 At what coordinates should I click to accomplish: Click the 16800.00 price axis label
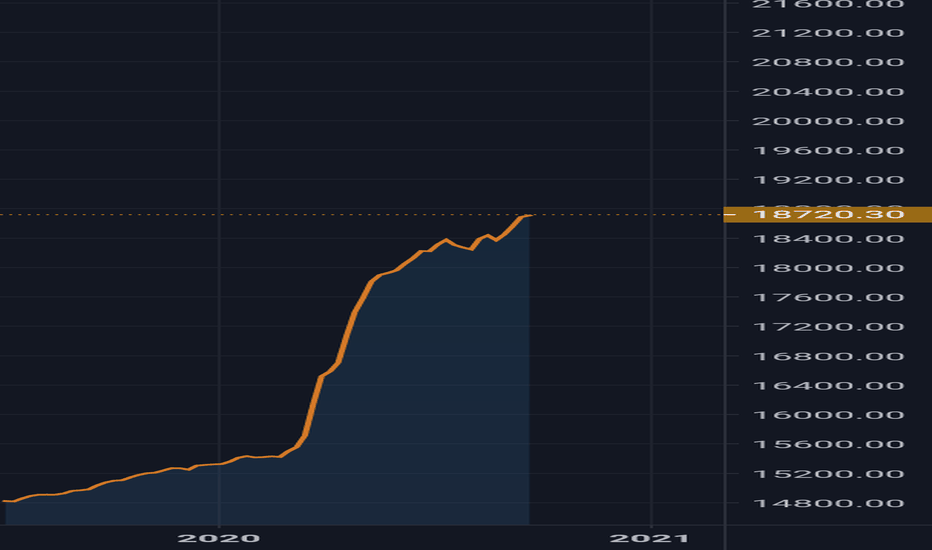828,357
